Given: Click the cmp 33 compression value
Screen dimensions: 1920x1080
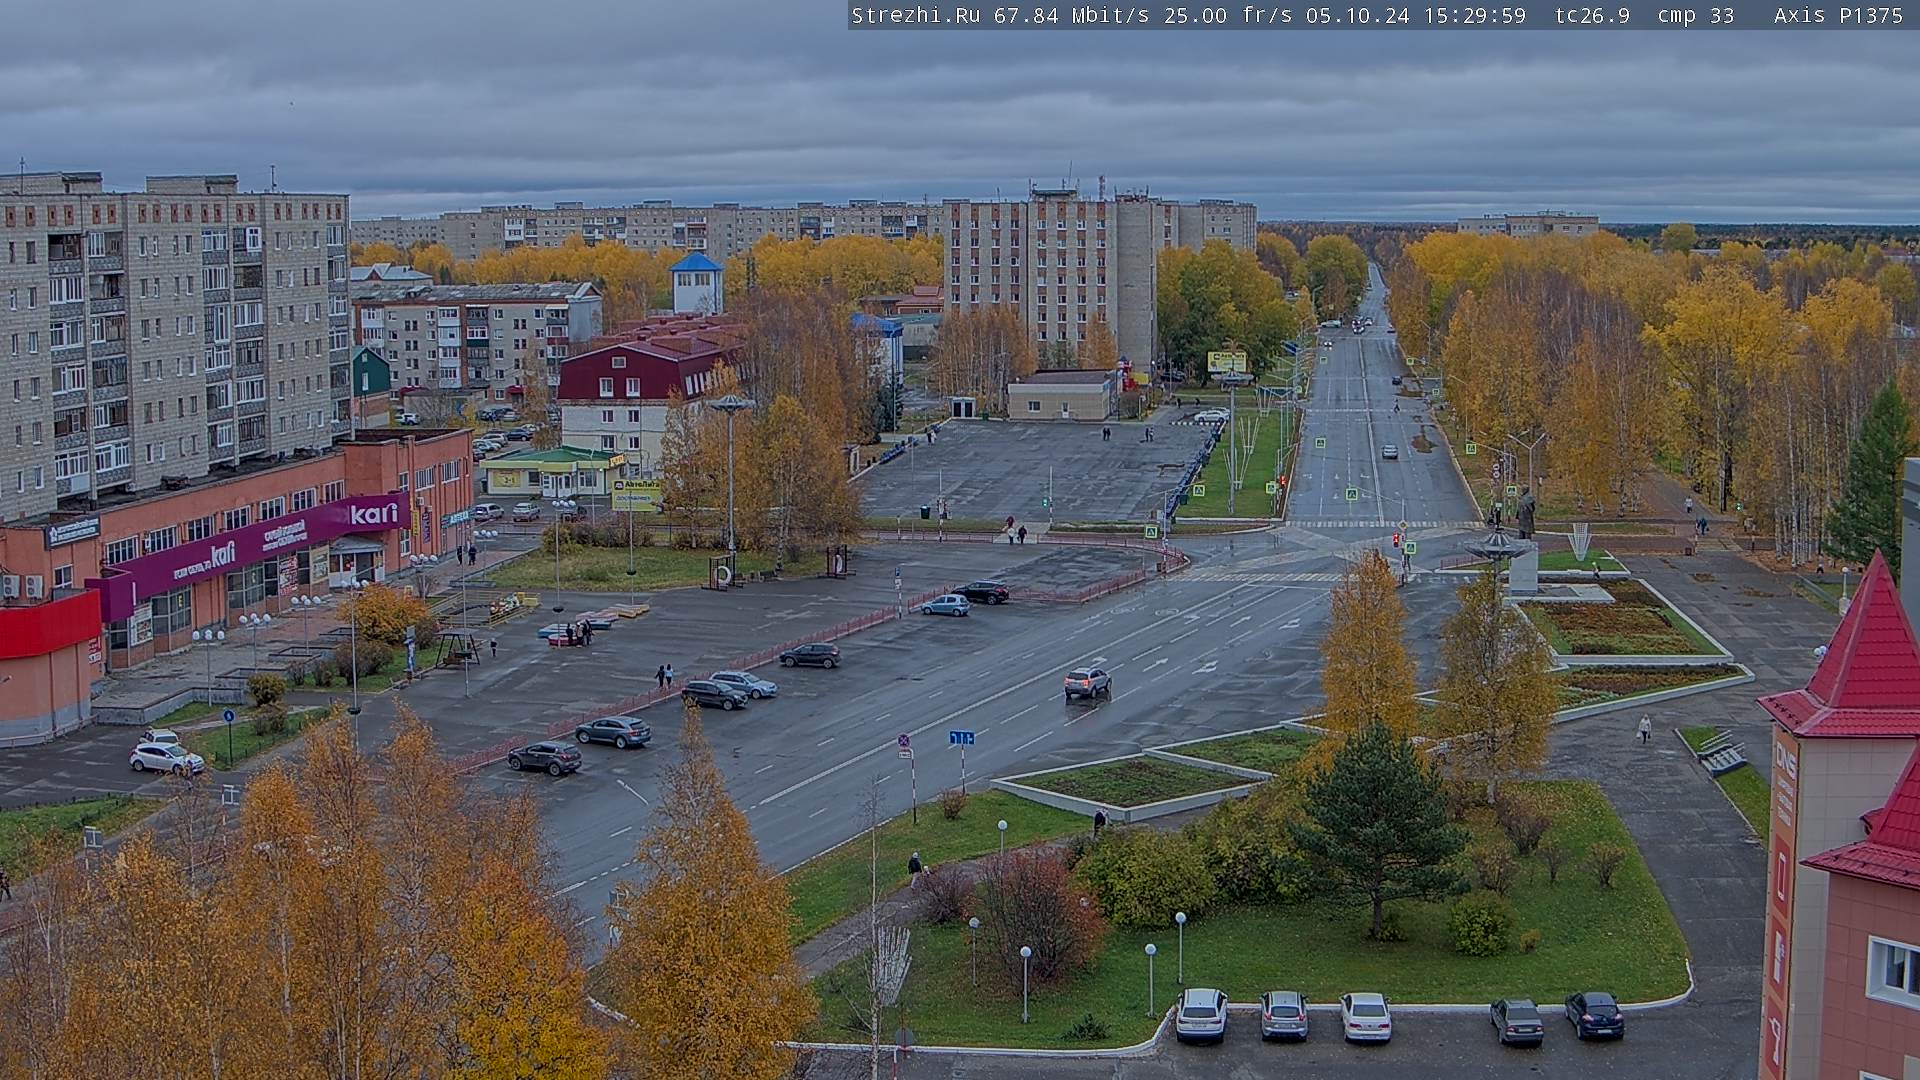Looking at the screenshot, I should 1696,15.
